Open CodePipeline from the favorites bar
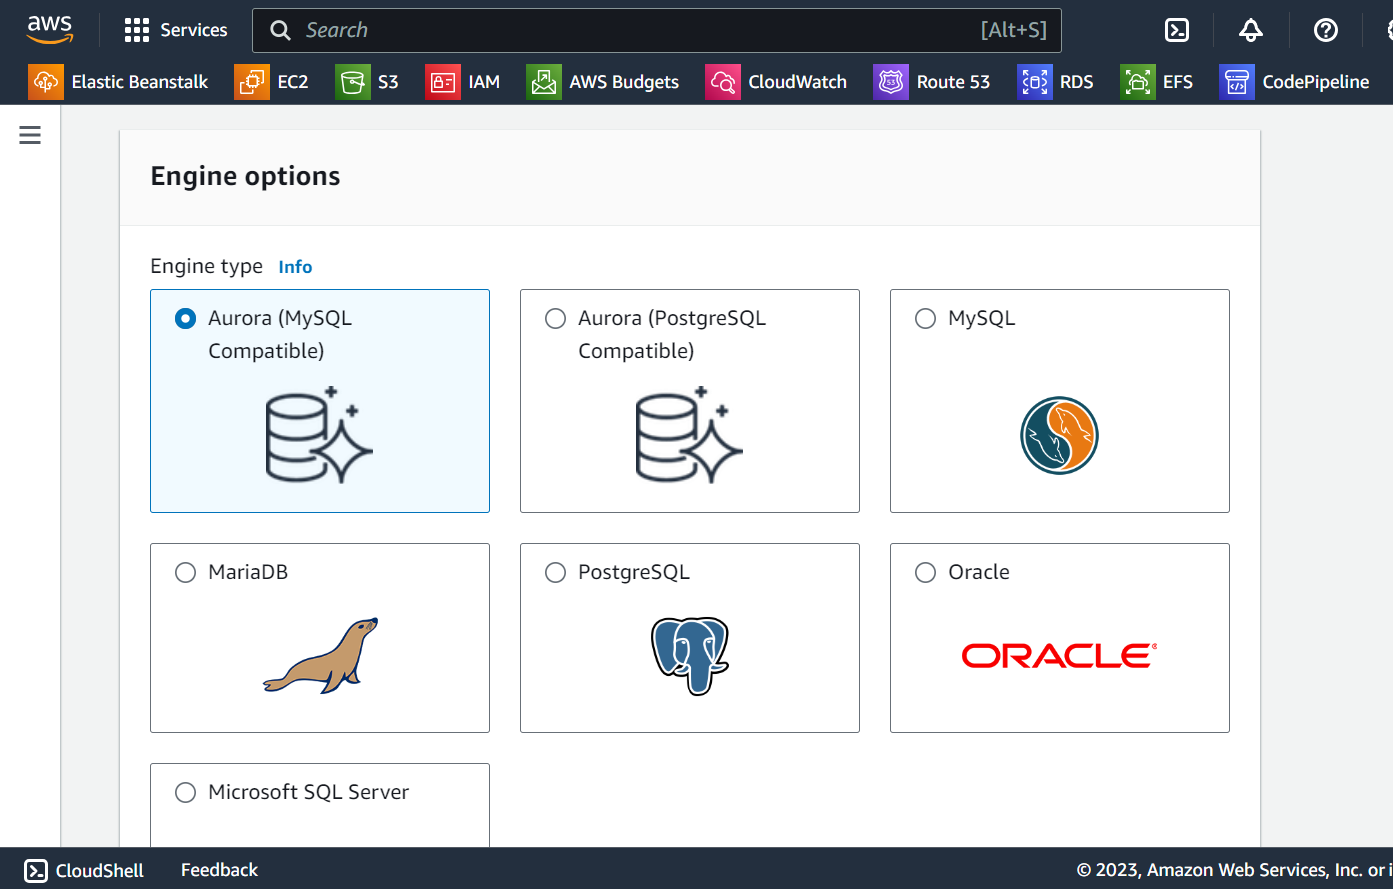The image size is (1393, 889). pyautogui.click(x=1316, y=82)
